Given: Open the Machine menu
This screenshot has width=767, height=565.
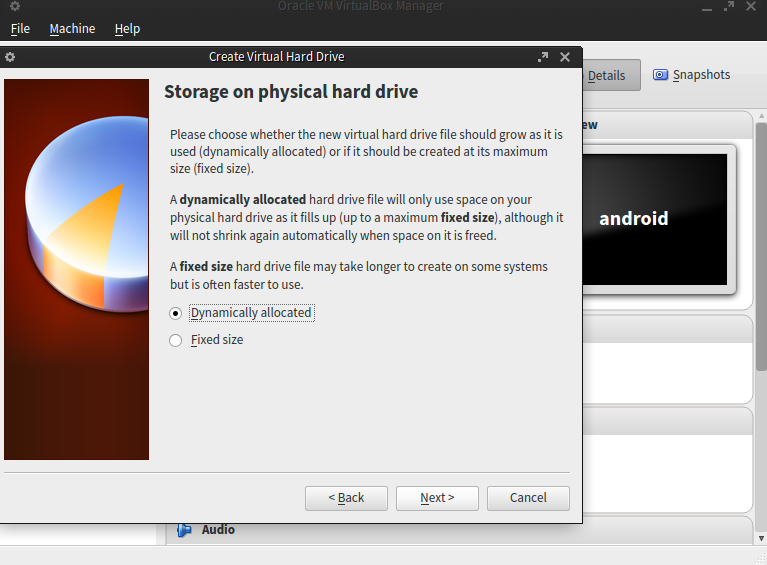Looking at the screenshot, I should [x=72, y=29].
